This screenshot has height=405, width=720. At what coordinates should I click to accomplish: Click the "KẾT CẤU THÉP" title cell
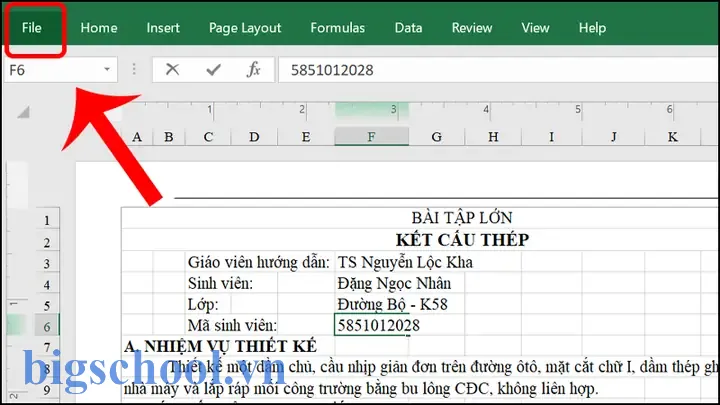pos(462,239)
